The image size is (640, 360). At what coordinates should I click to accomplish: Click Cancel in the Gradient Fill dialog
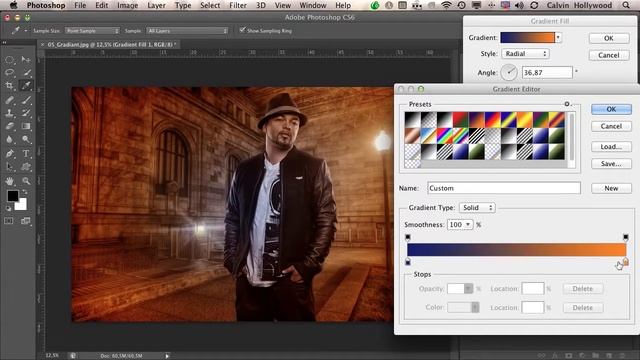[x=609, y=55]
